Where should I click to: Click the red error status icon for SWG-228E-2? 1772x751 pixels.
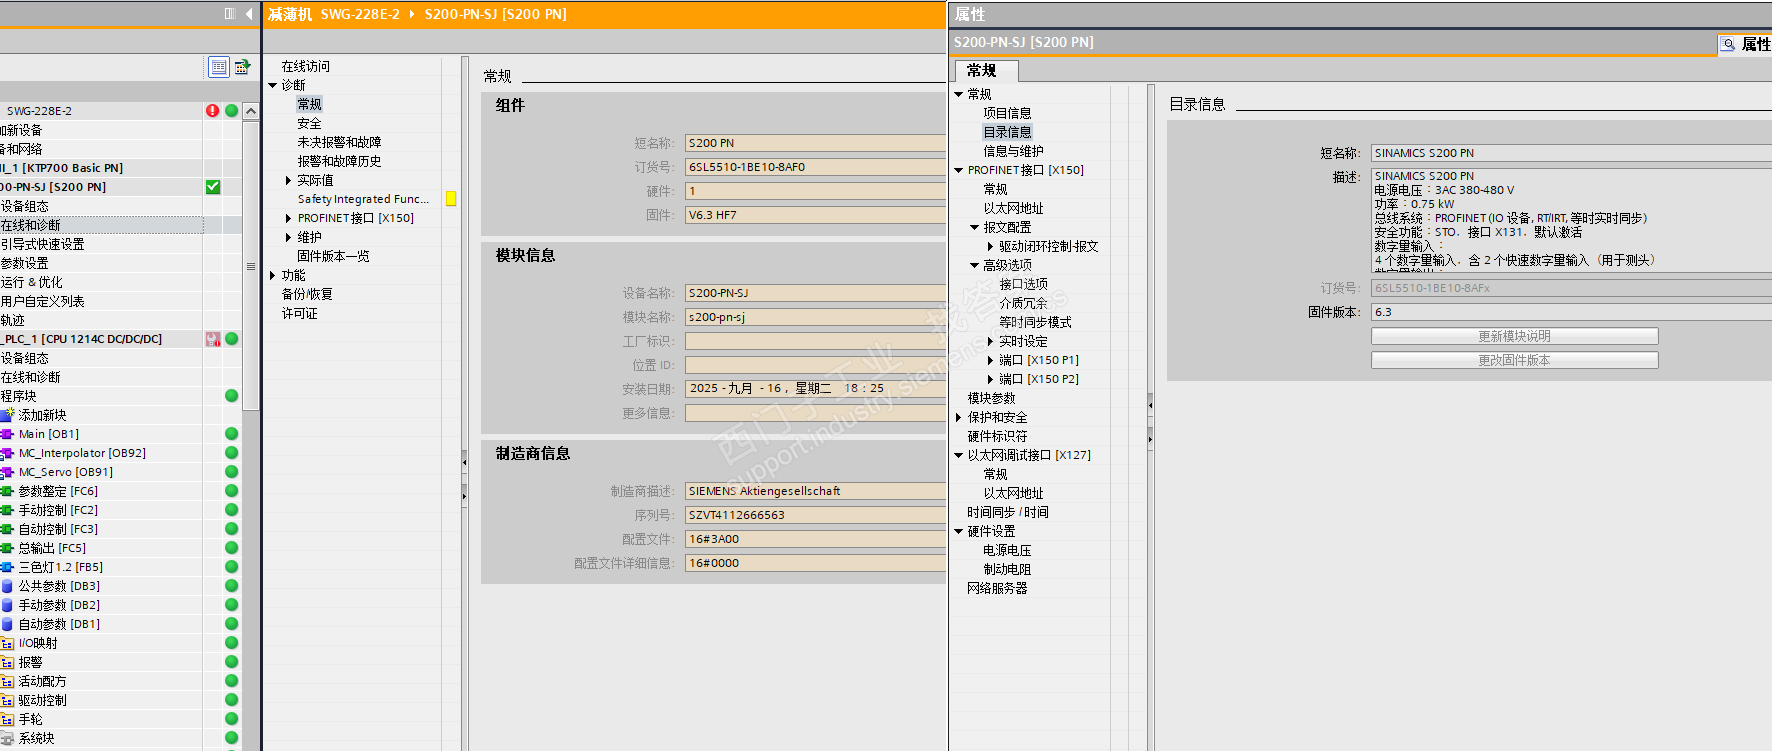coord(213,111)
